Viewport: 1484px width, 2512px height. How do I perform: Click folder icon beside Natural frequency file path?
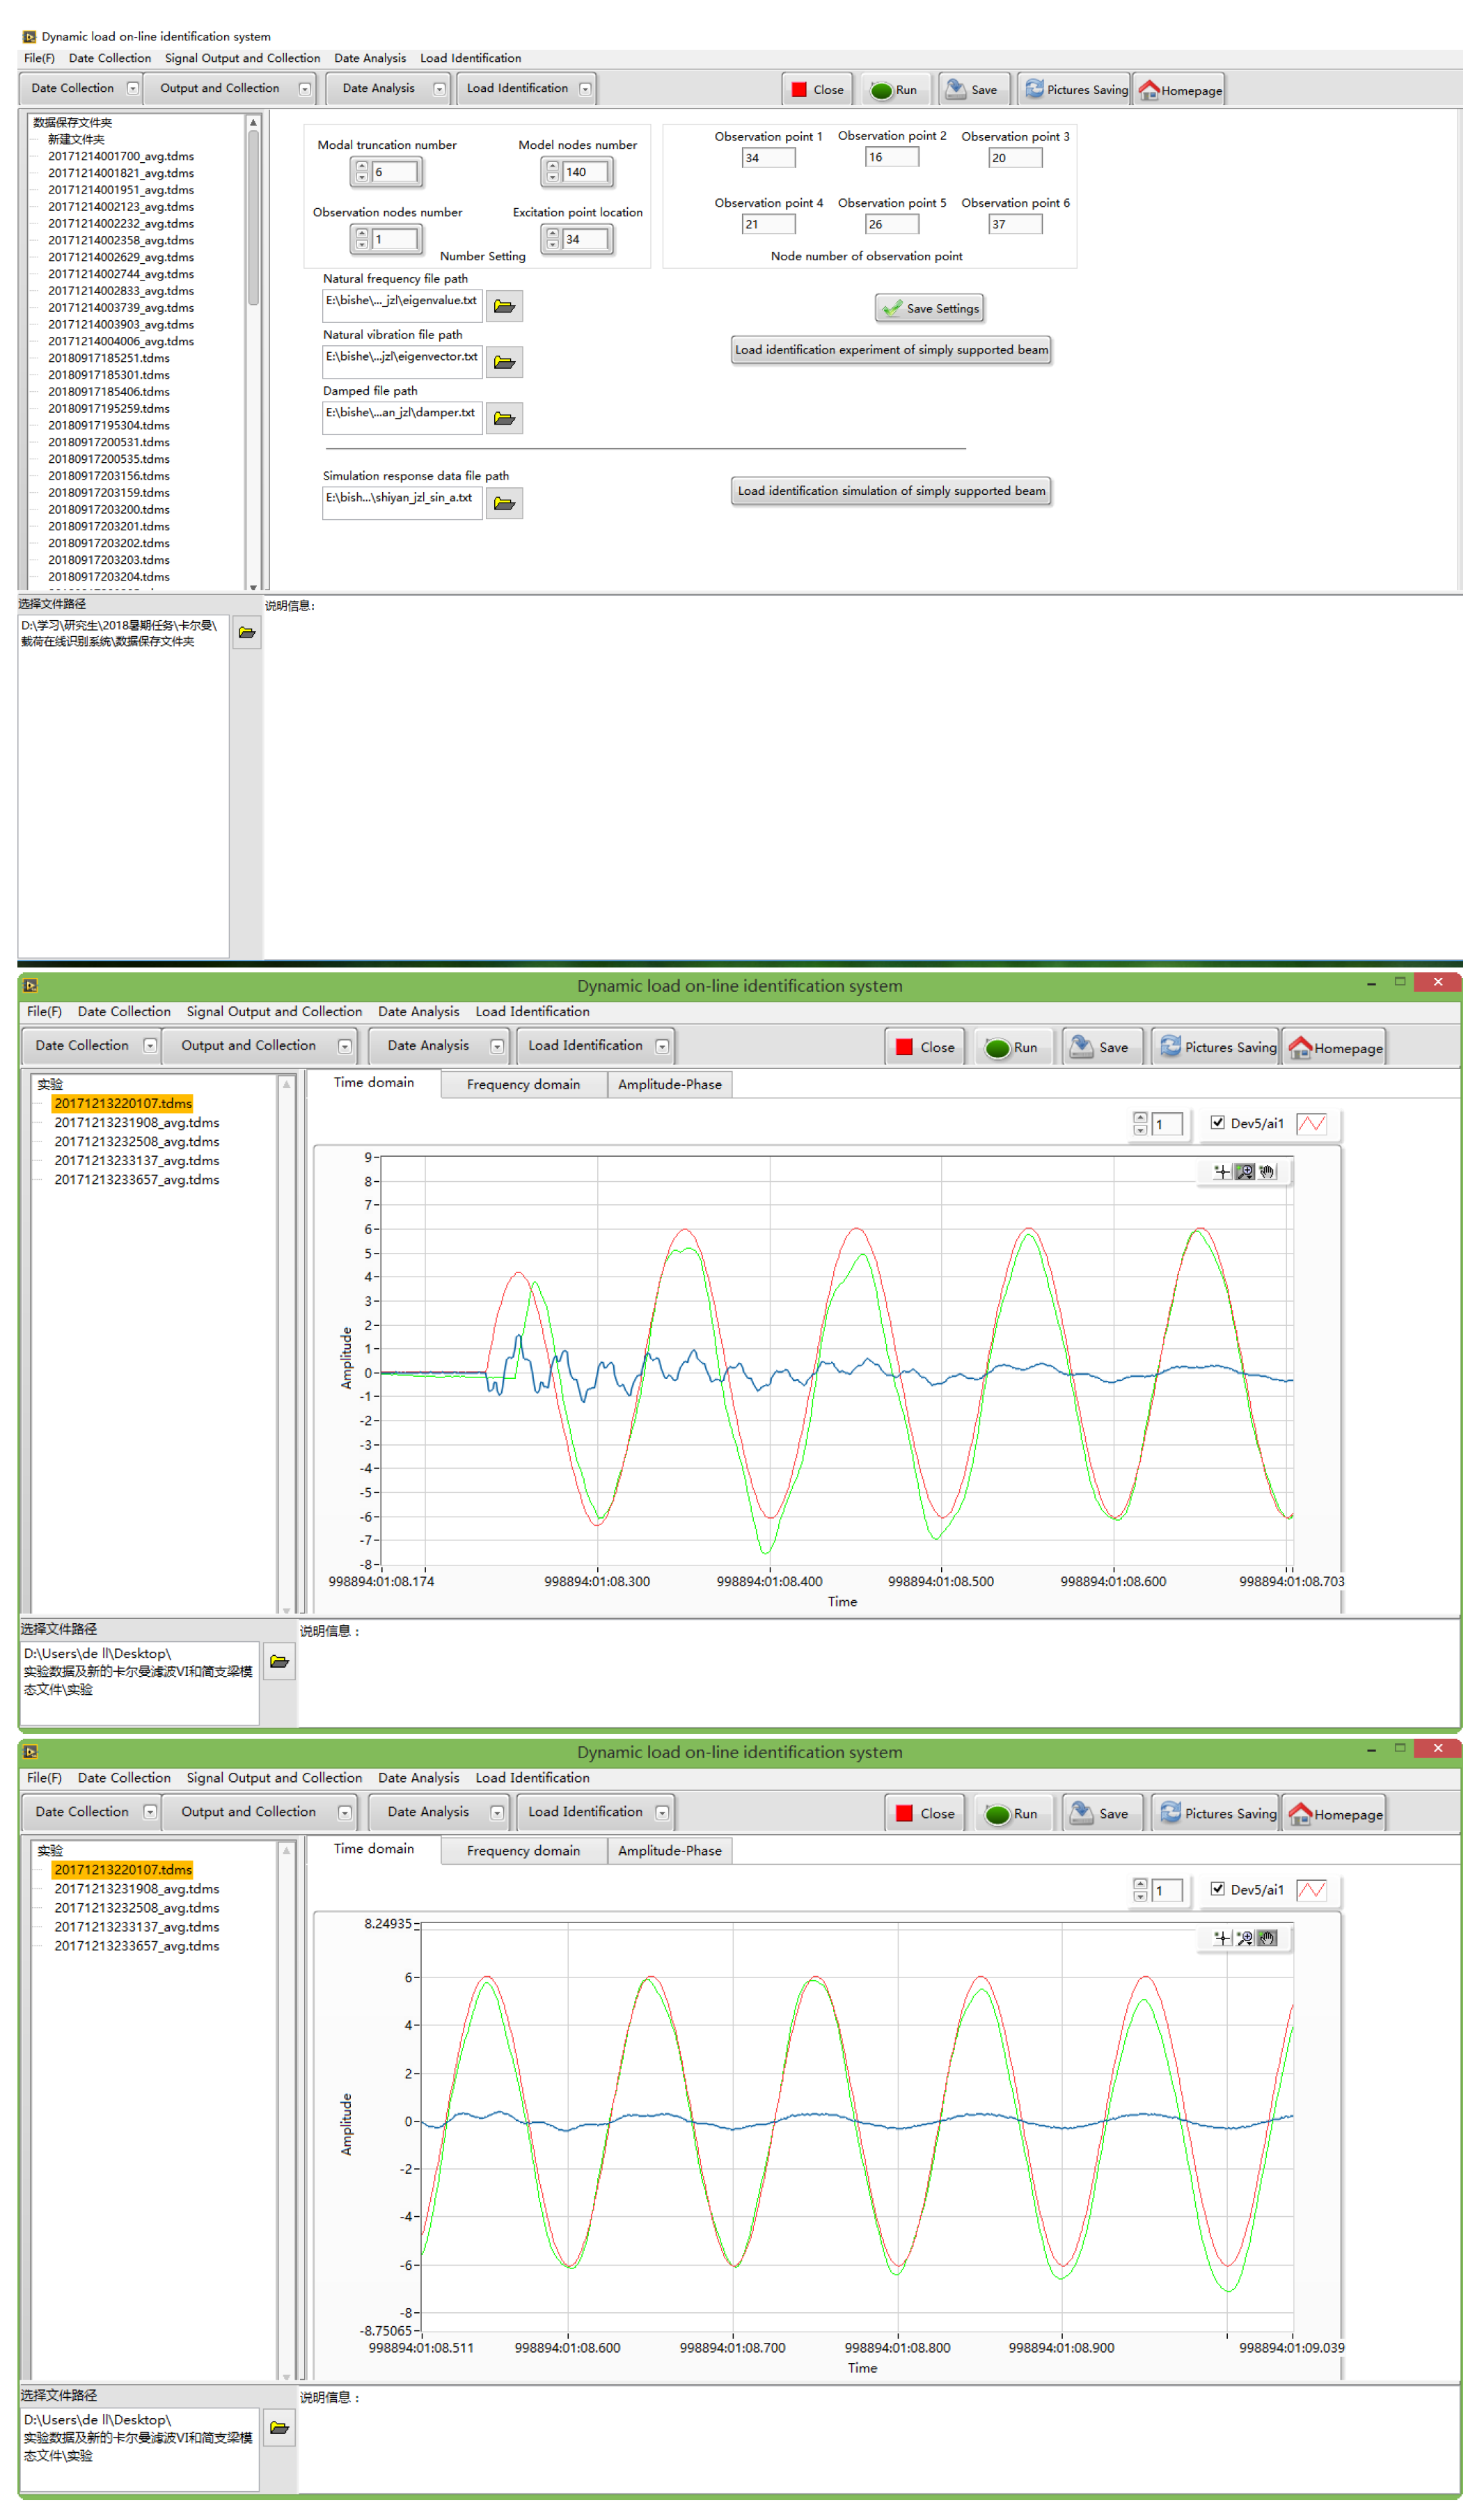pyautogui.click(x=504, y=306)
